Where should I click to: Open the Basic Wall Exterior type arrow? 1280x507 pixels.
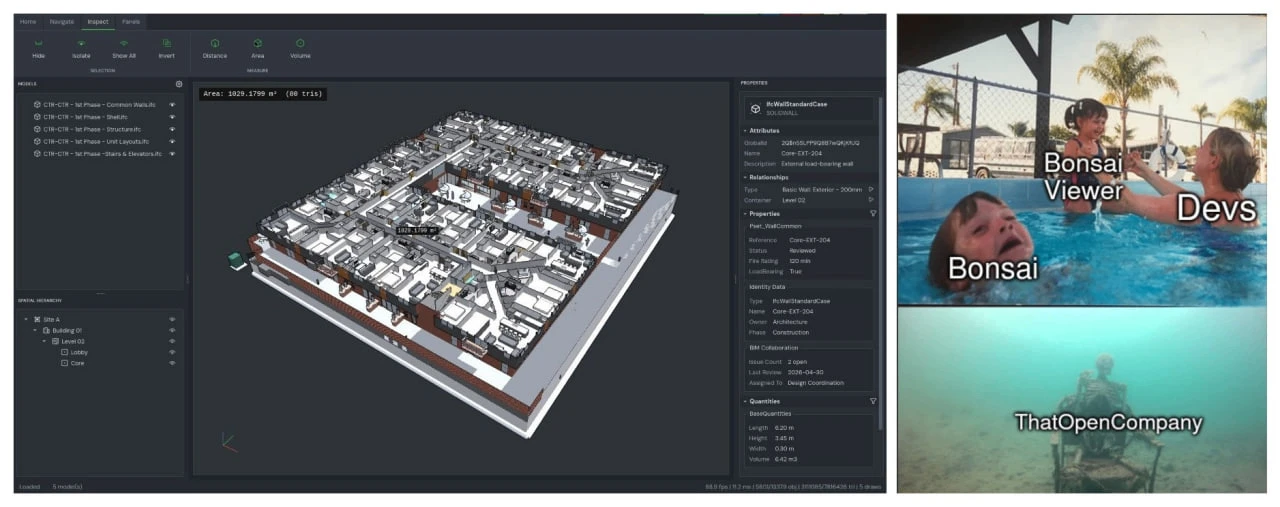click(871, 188)
